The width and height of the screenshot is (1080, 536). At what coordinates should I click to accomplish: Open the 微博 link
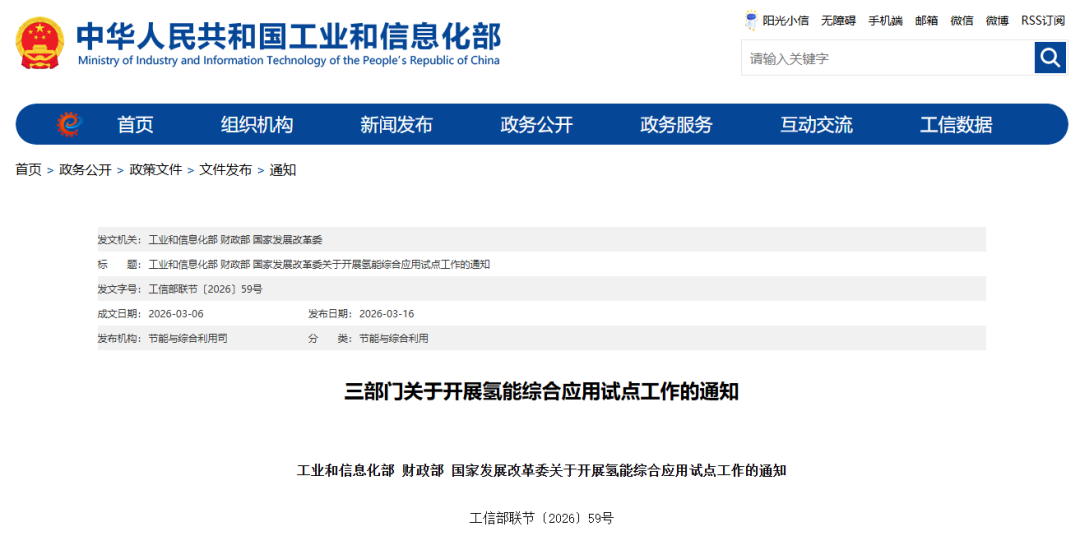(997, 21)
